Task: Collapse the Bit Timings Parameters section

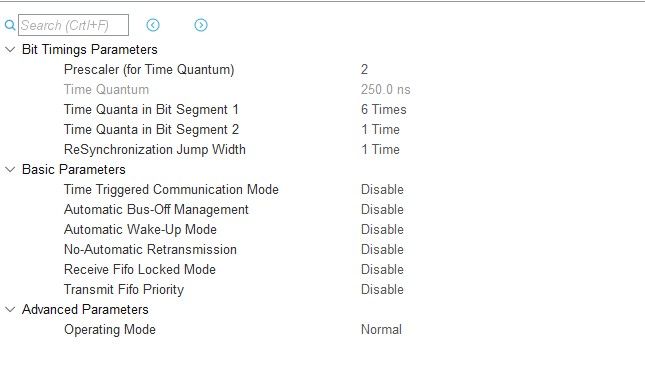Action: tap(10, 50)
